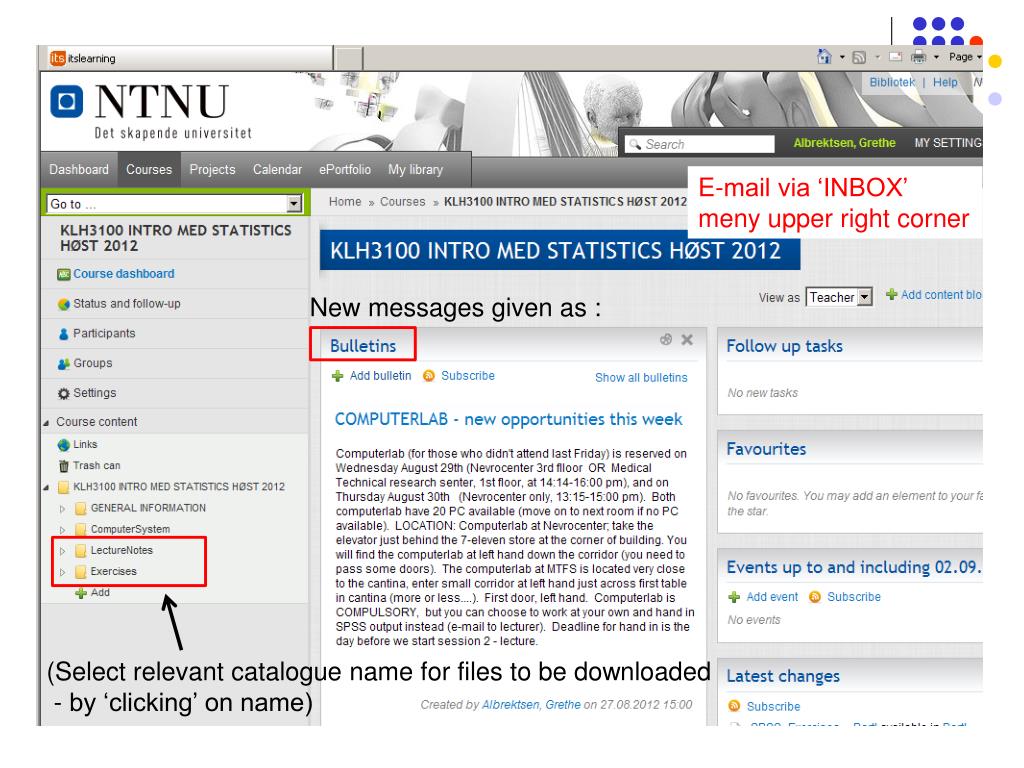Click the browser Home icon

click(x=825, y=57)
